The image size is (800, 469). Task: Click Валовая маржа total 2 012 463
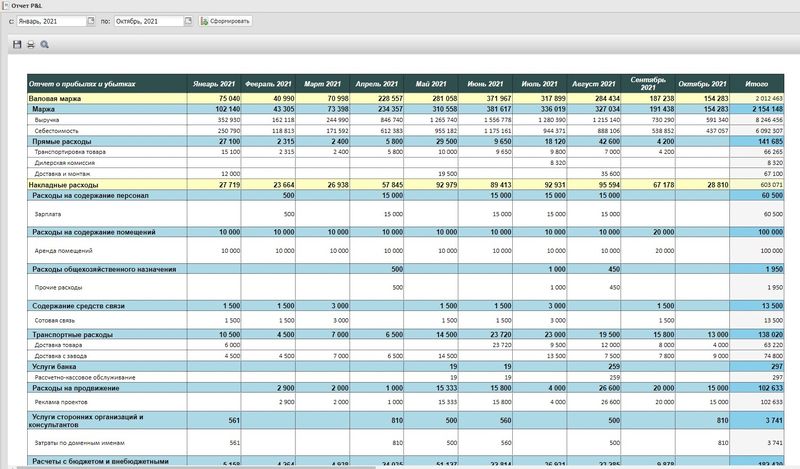coord(769,98)
